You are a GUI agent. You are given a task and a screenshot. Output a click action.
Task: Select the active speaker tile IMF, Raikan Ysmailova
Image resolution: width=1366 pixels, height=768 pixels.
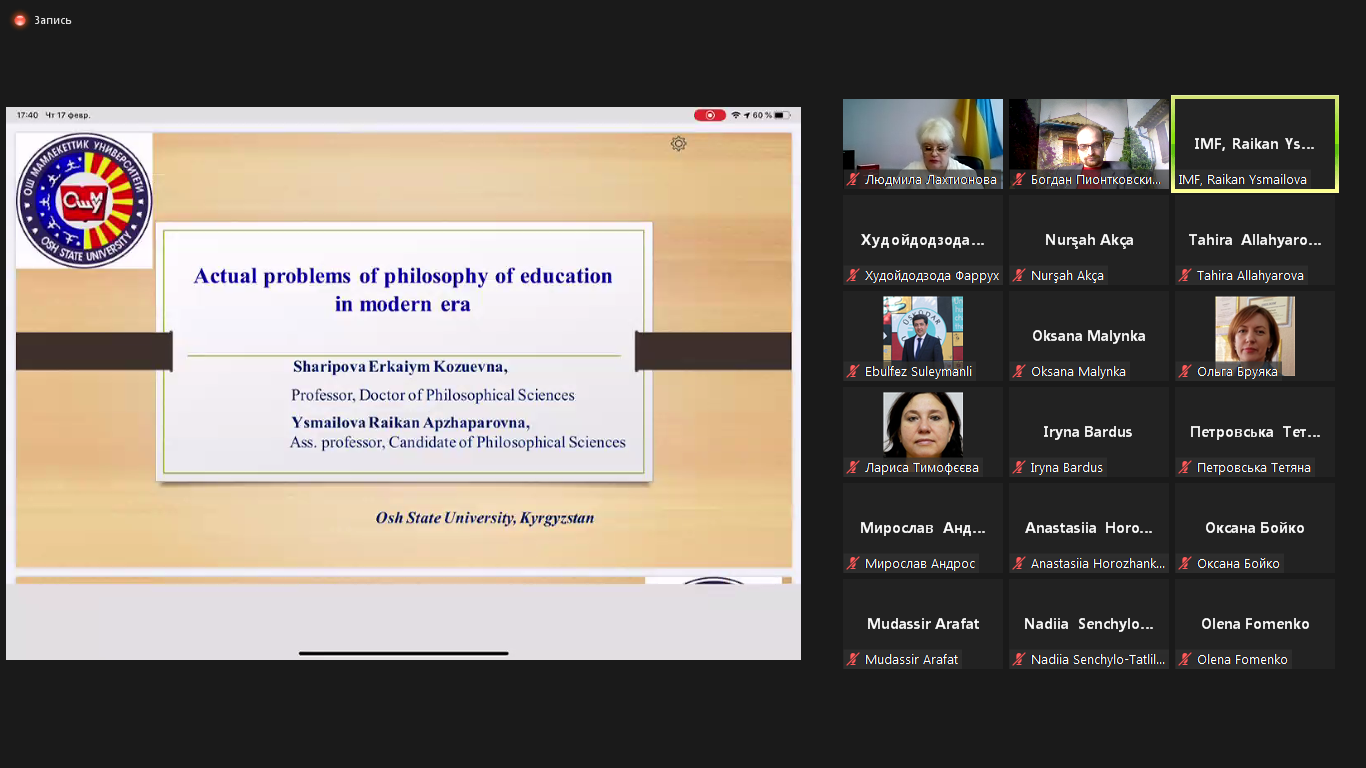[1254, 143]
